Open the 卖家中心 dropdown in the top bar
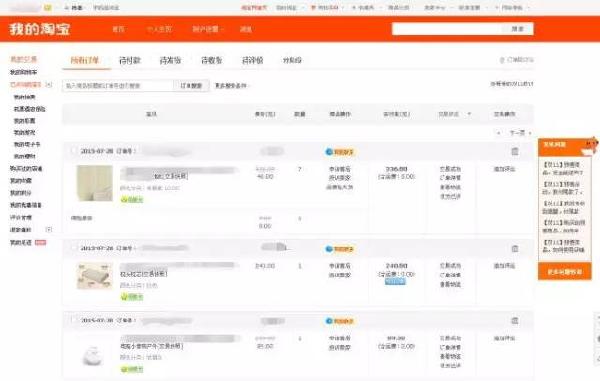Viewport: 600px width, 381px height. [437, 8]
